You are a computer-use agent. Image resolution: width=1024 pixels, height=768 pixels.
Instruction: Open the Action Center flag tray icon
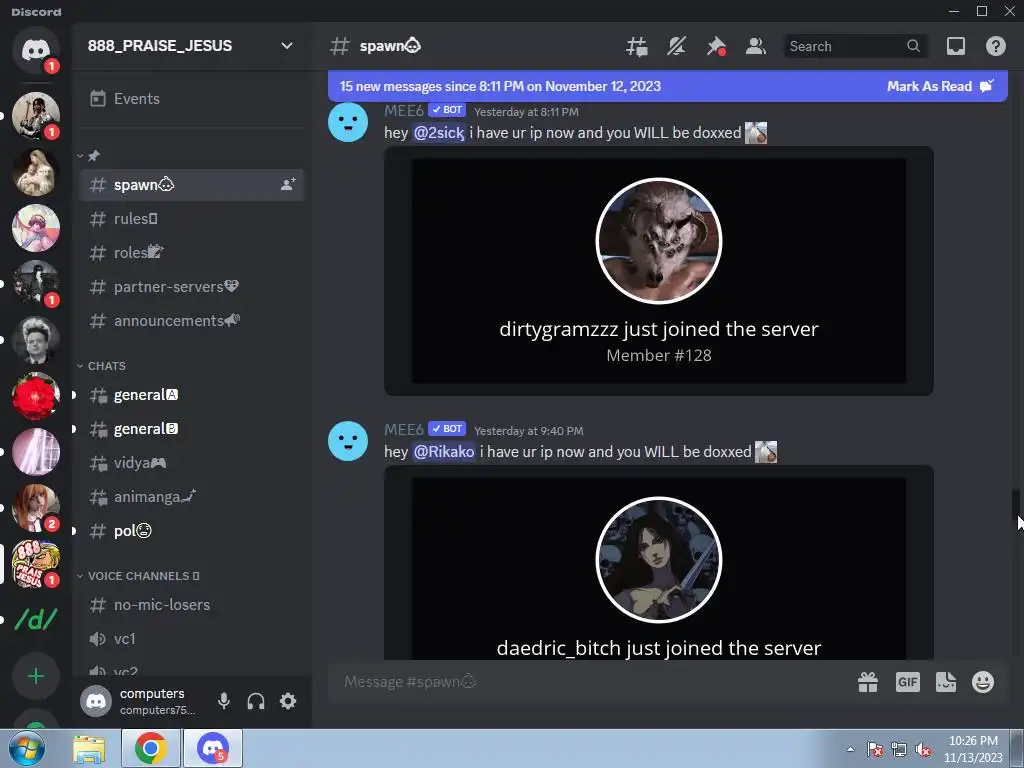[x=874, y=750]
